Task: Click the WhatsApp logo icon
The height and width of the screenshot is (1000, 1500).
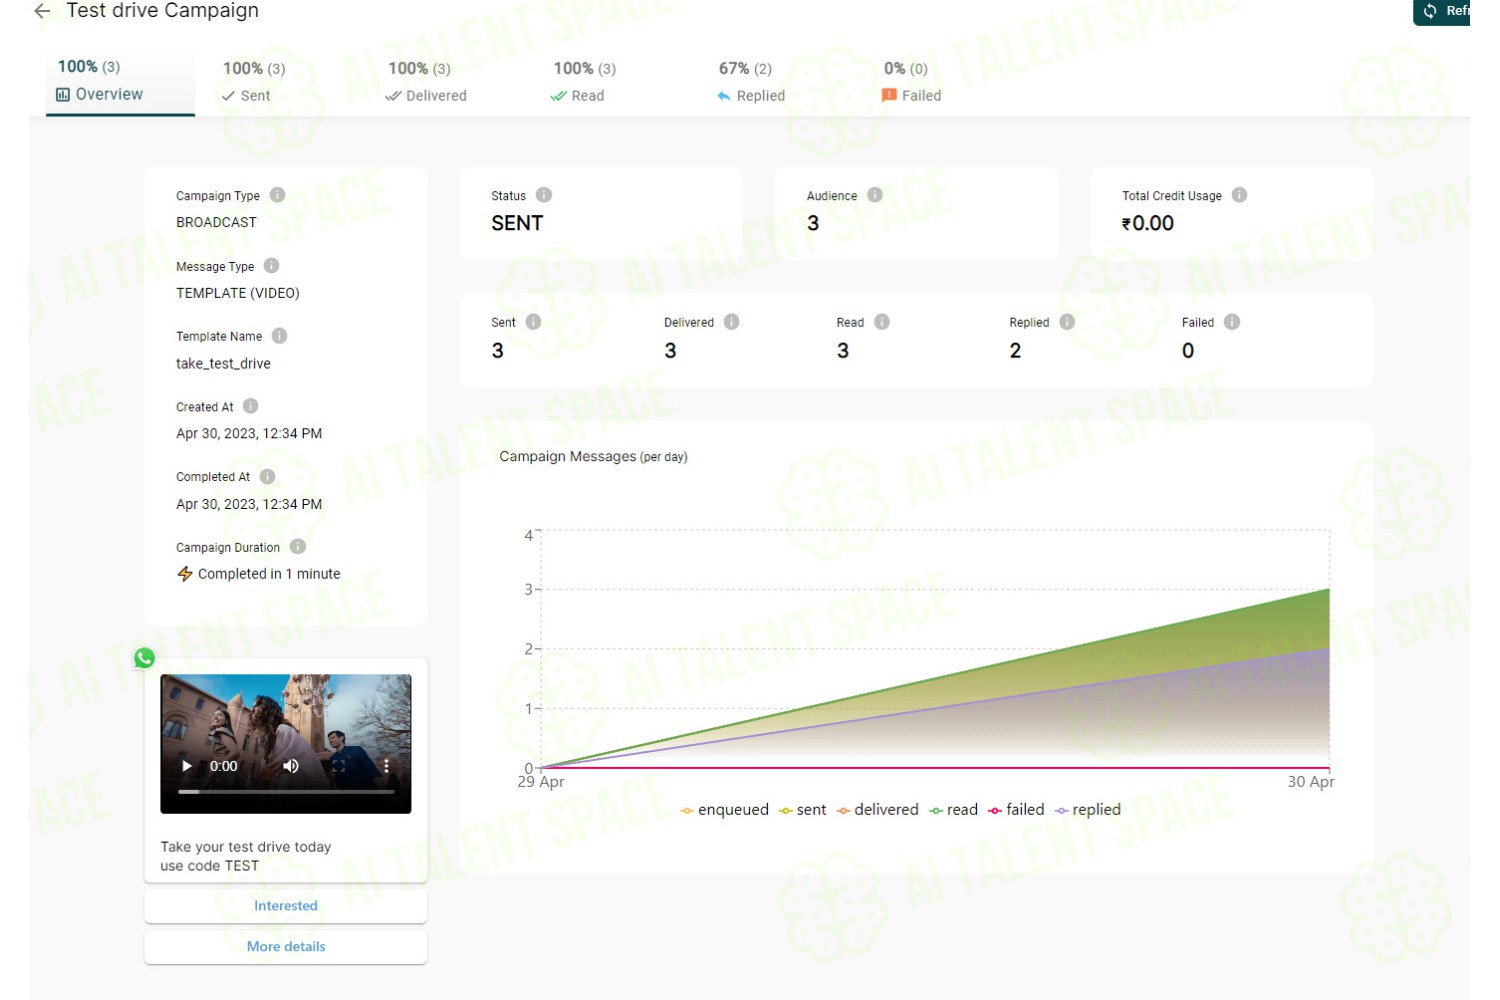Action: 145,658
